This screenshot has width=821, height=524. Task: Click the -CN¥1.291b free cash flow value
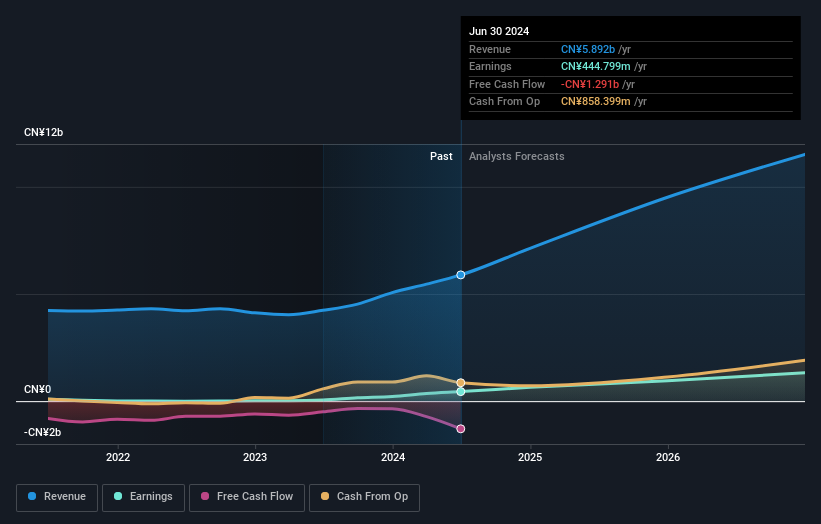(x=590, y=84)
